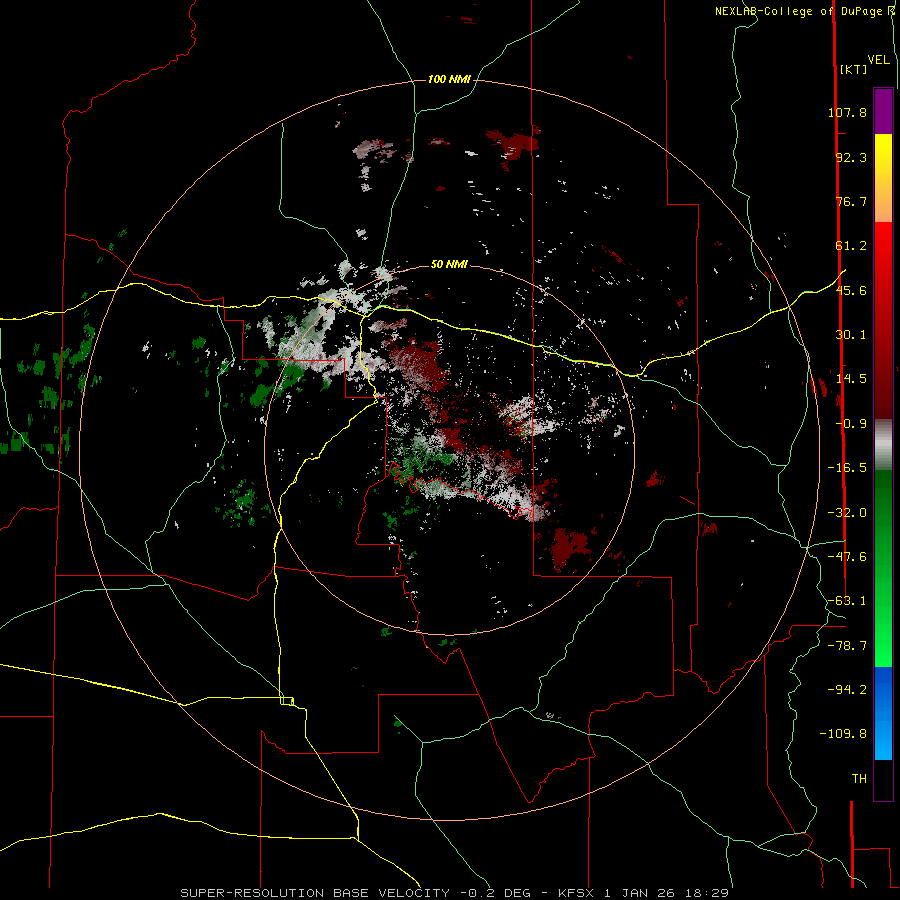This screenshot has width=900, height=900.
Task: Click the -109.8 value on velocity scale
Action: pyautogui.click(x=844, y=734)
